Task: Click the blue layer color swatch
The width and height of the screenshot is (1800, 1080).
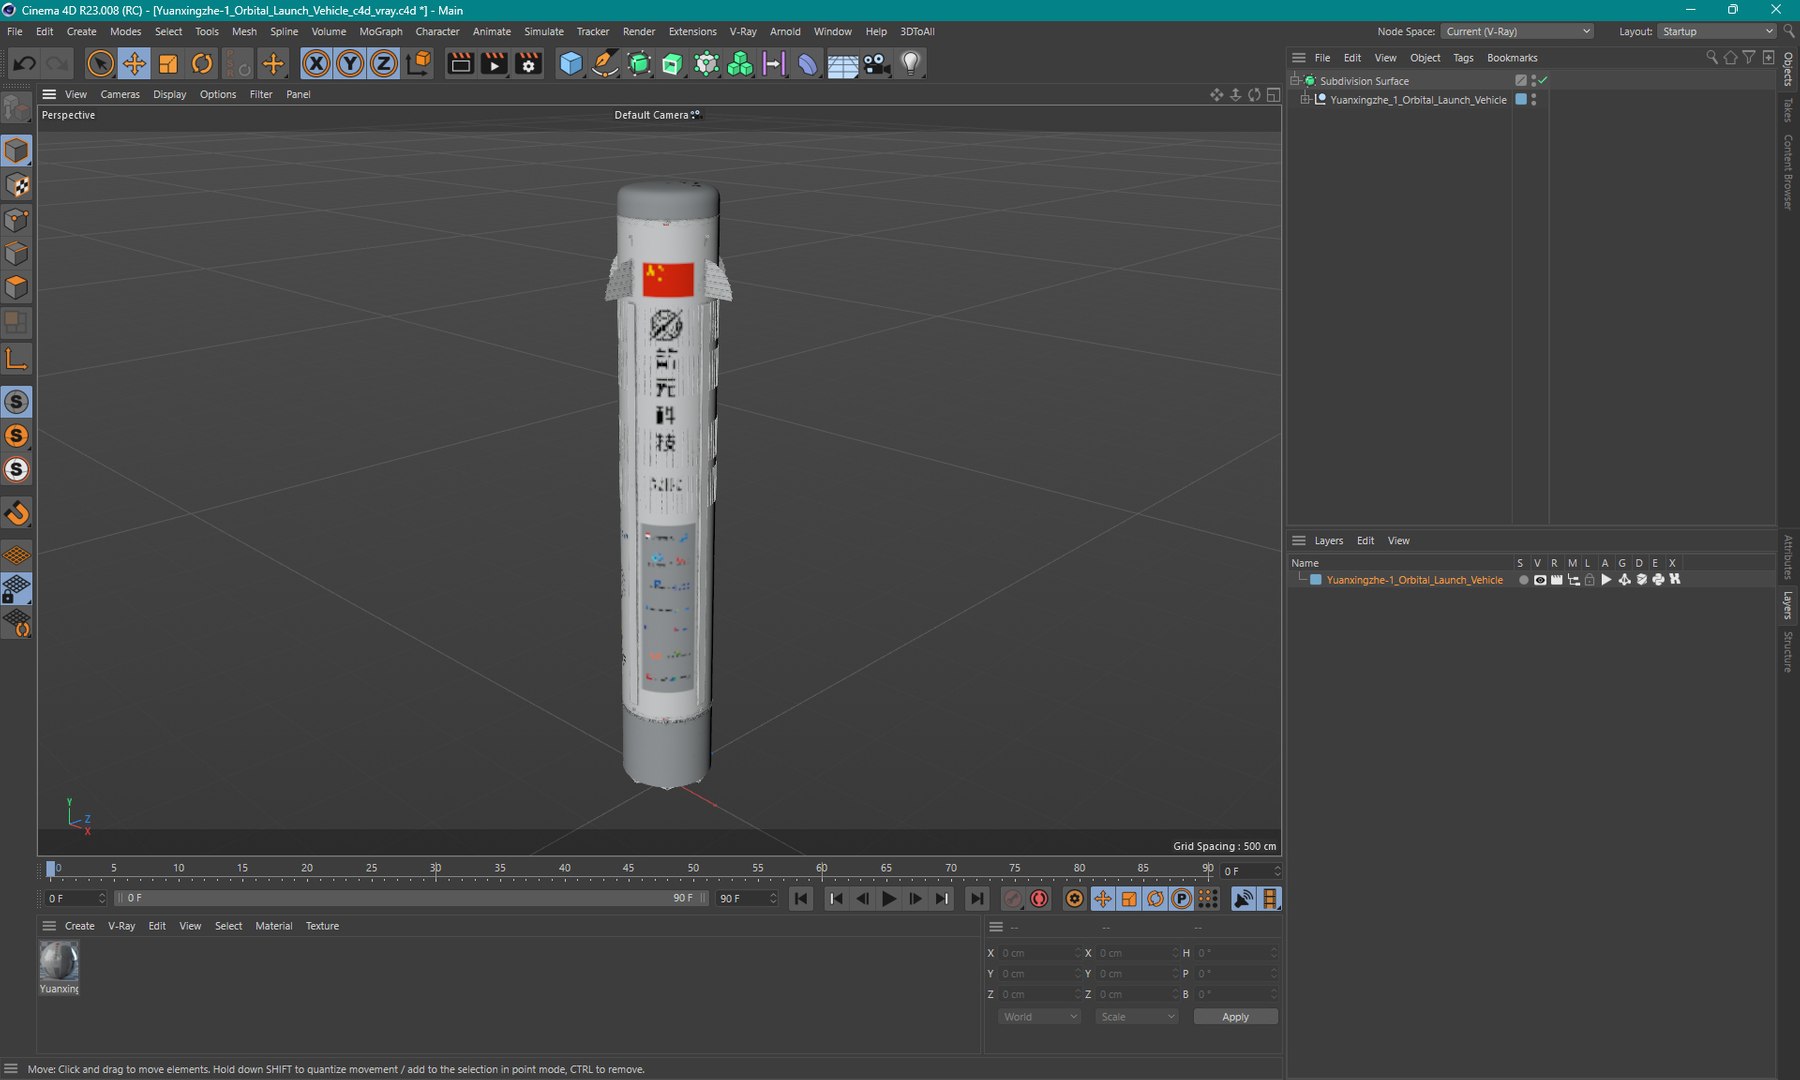Action: pos(1316,580)
